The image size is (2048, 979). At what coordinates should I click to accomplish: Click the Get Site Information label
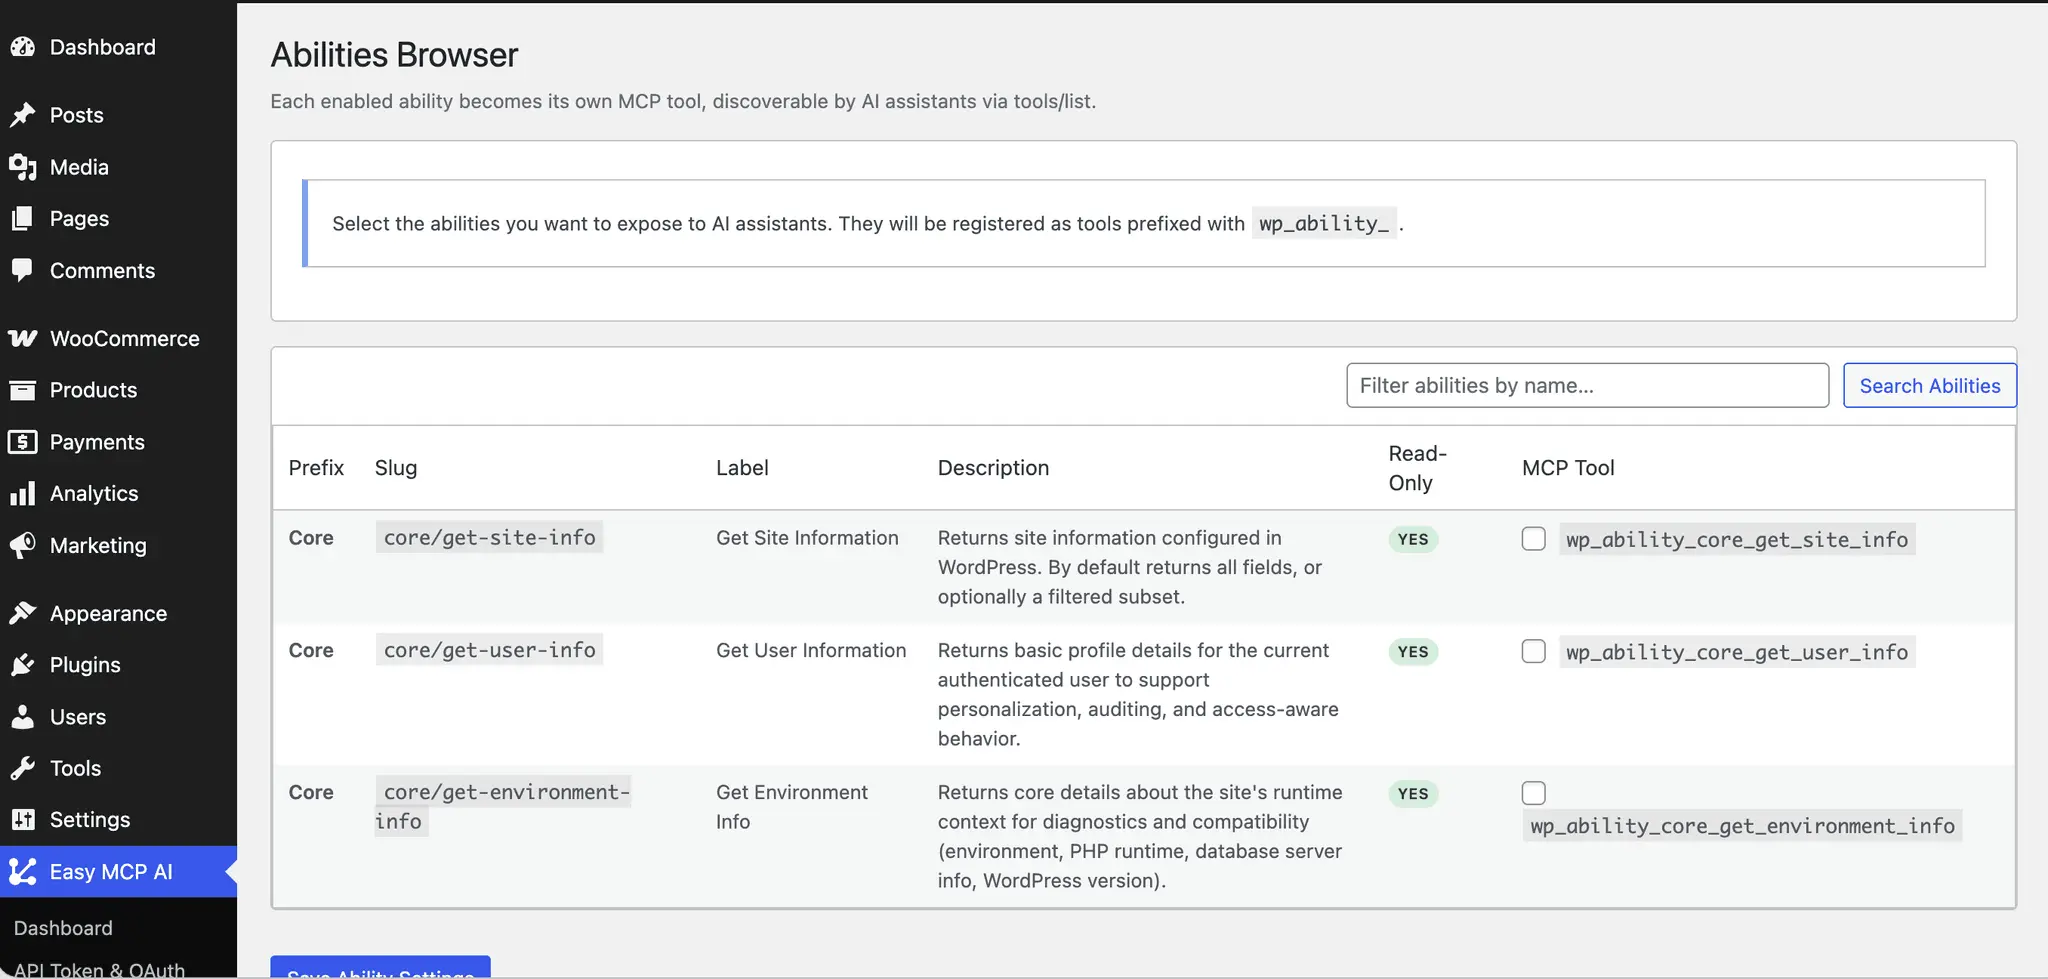807,538
